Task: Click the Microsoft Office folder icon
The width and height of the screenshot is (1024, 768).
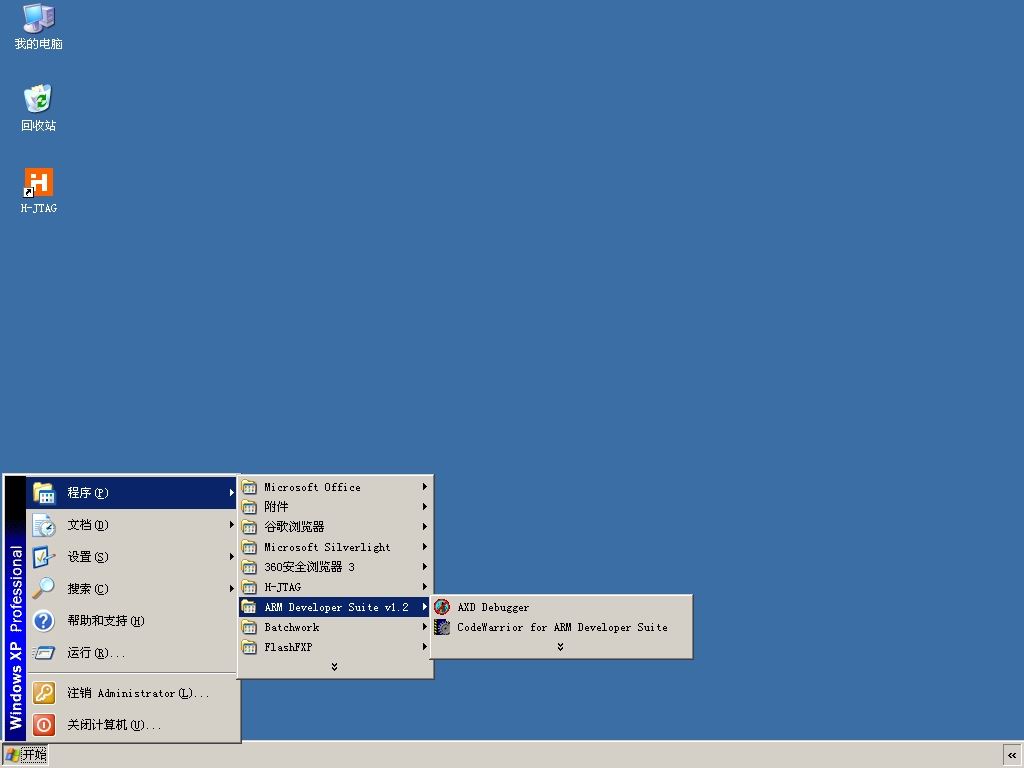Action: tap(249, 487)
